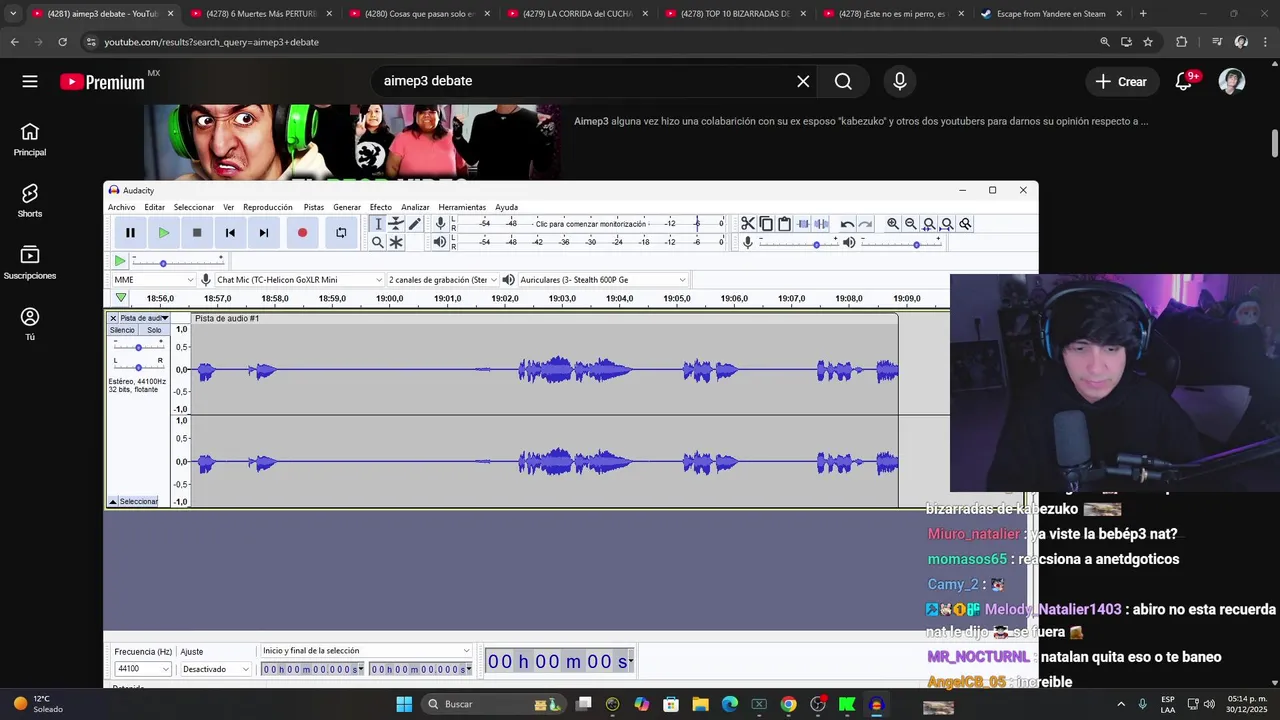This screenshot has height=720, width=1280.
Task: Select the Draw pencil tool
Action: pos(415,224)
